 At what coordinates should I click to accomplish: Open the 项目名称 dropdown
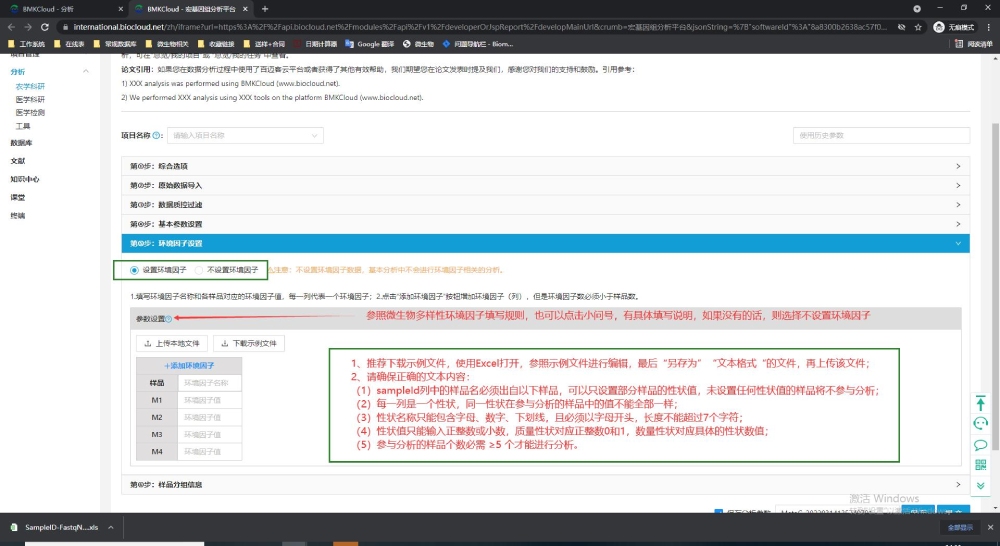(x=260, y=135)
